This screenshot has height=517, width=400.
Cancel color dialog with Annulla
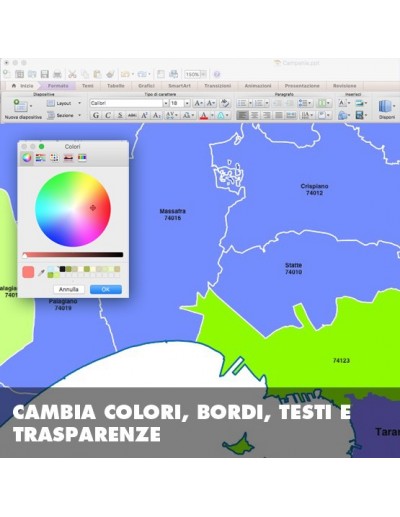(69, 289)
